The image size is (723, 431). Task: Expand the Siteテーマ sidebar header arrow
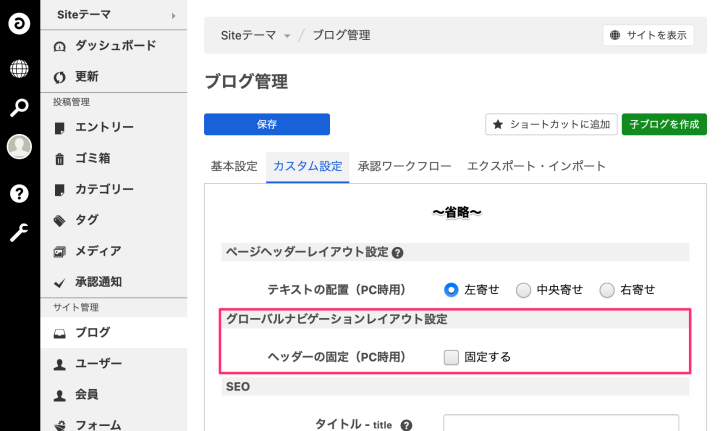pyautogui.click(x=173, y=15)
